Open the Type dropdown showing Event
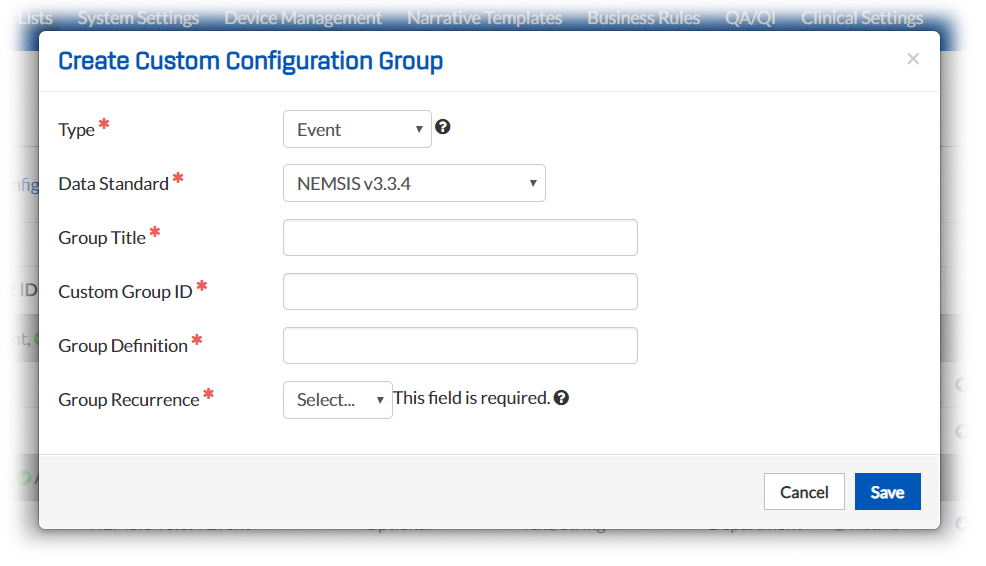 [357, 129]
